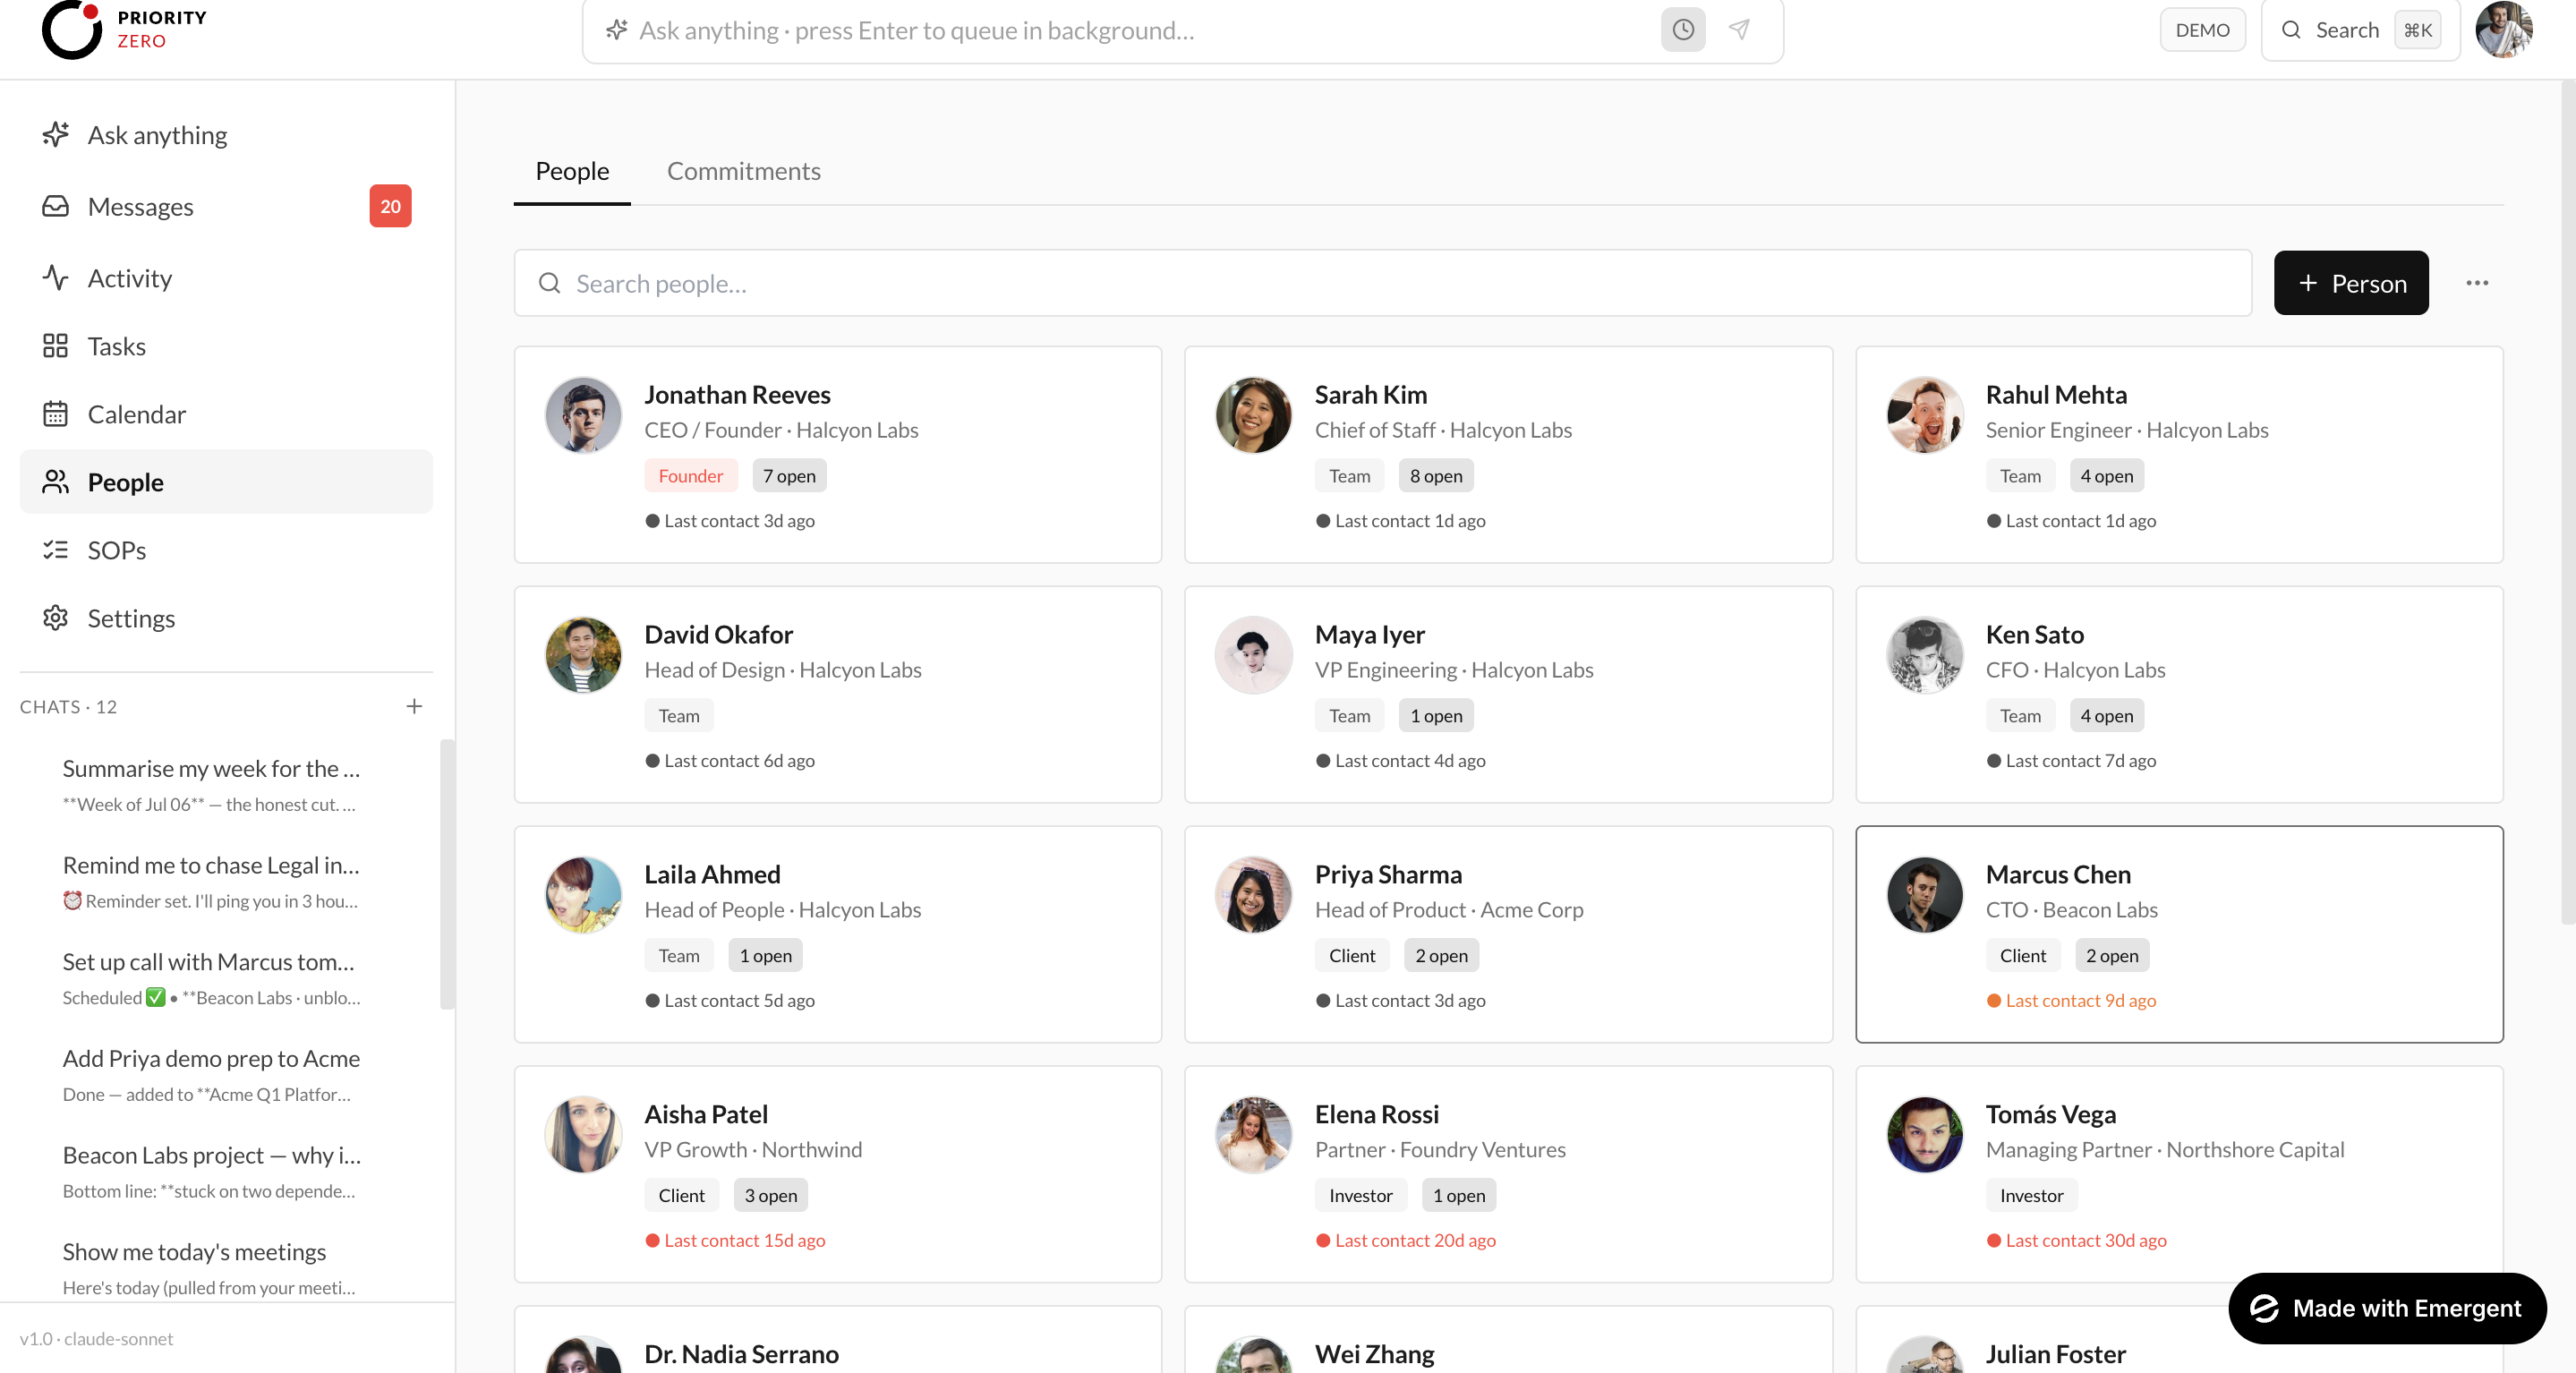The height and width of the screenshot is (1373, 2576).
Task: Open Aisha Patel's avatar photo
Action: click(x=583, y=1134)
